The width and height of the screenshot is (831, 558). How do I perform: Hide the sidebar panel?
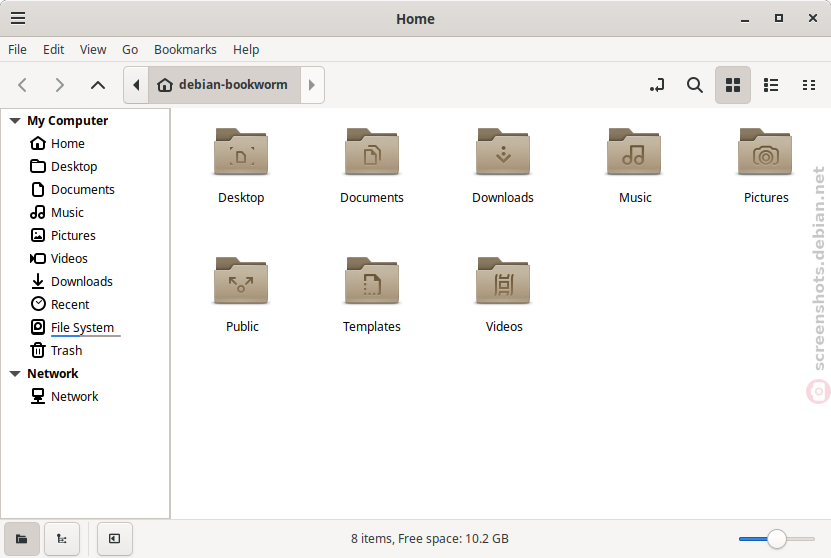click(x=114, y=539)
